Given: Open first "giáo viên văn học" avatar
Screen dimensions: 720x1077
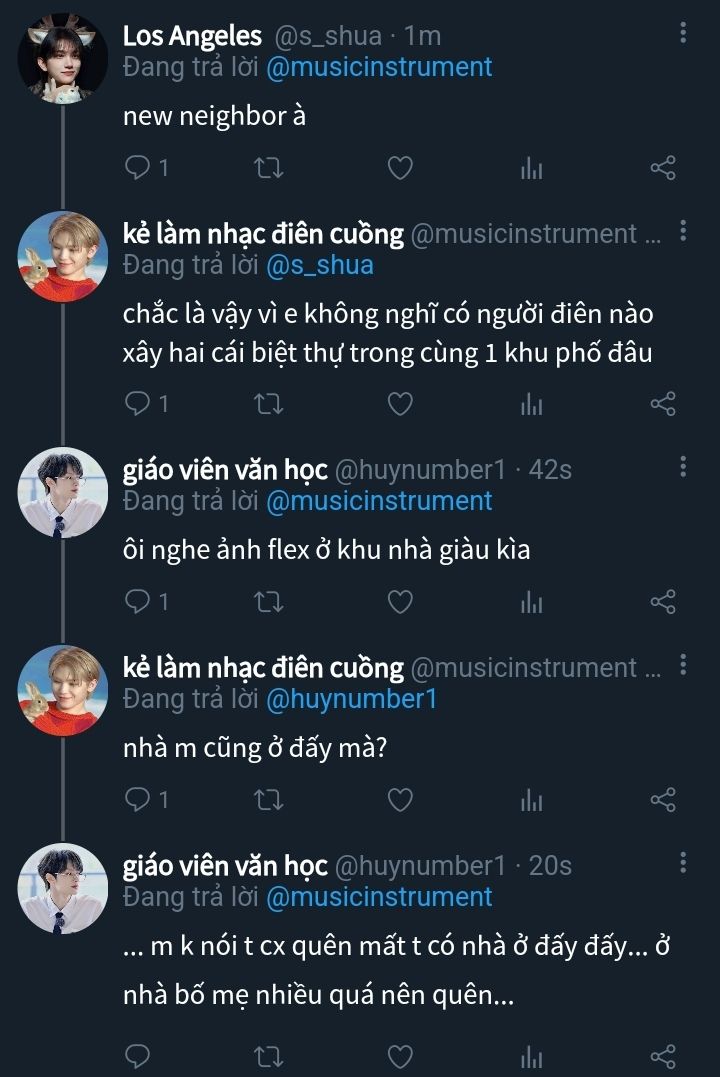Looking at the screenshot, I should (x=62, y=491).
